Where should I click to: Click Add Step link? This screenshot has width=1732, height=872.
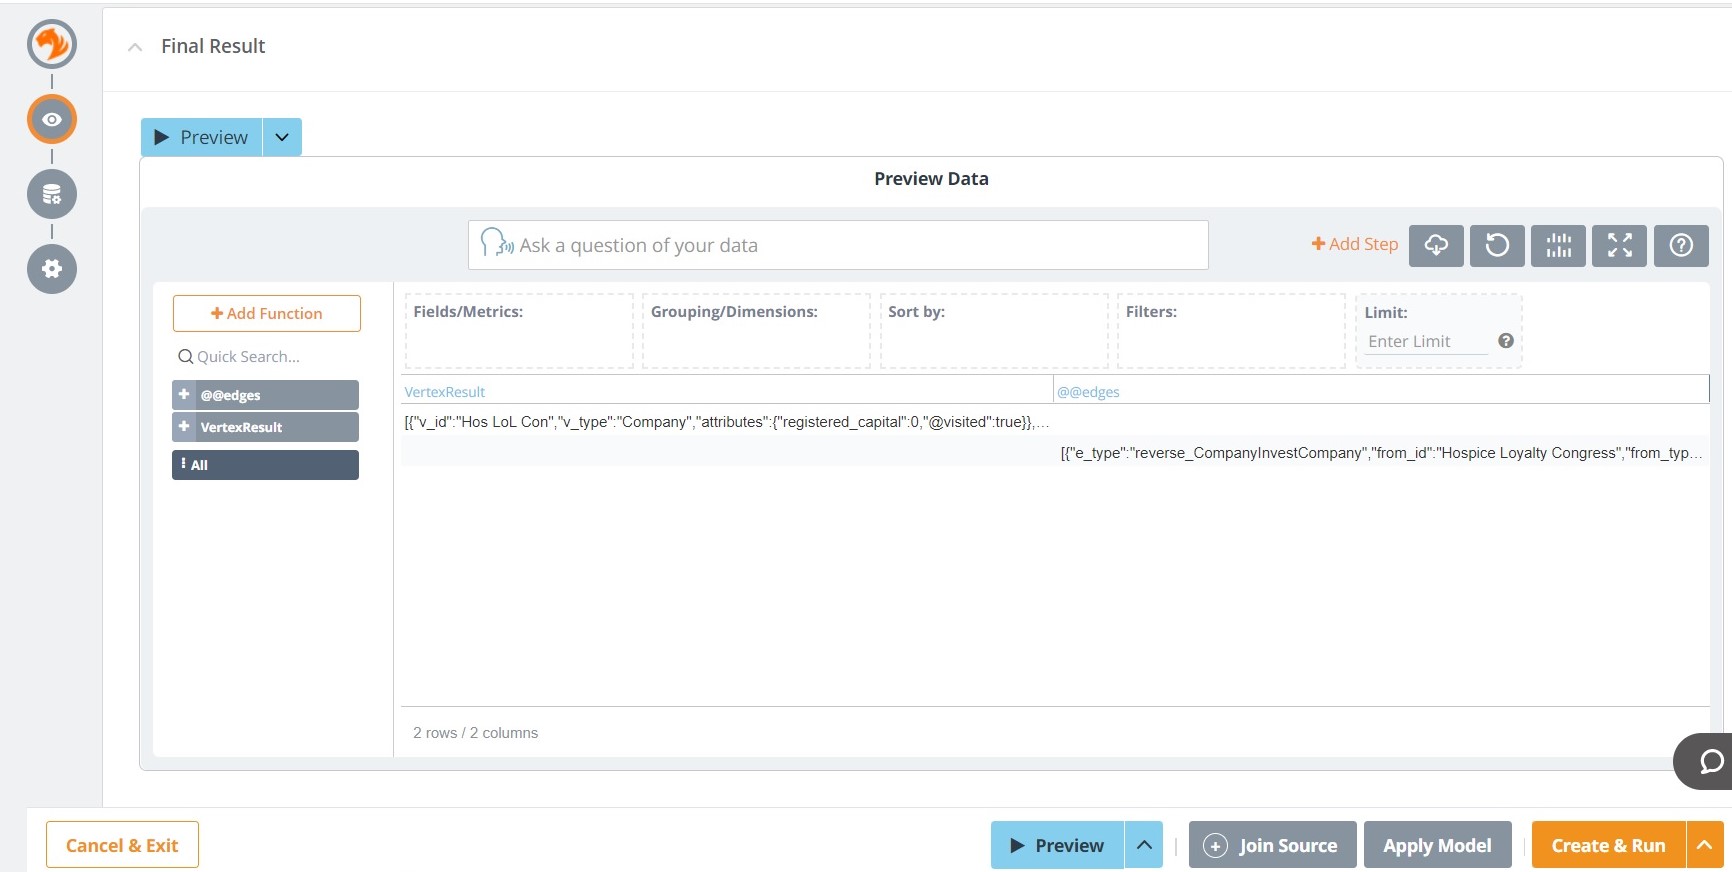pyautogui.click(x=1355, y=244)
